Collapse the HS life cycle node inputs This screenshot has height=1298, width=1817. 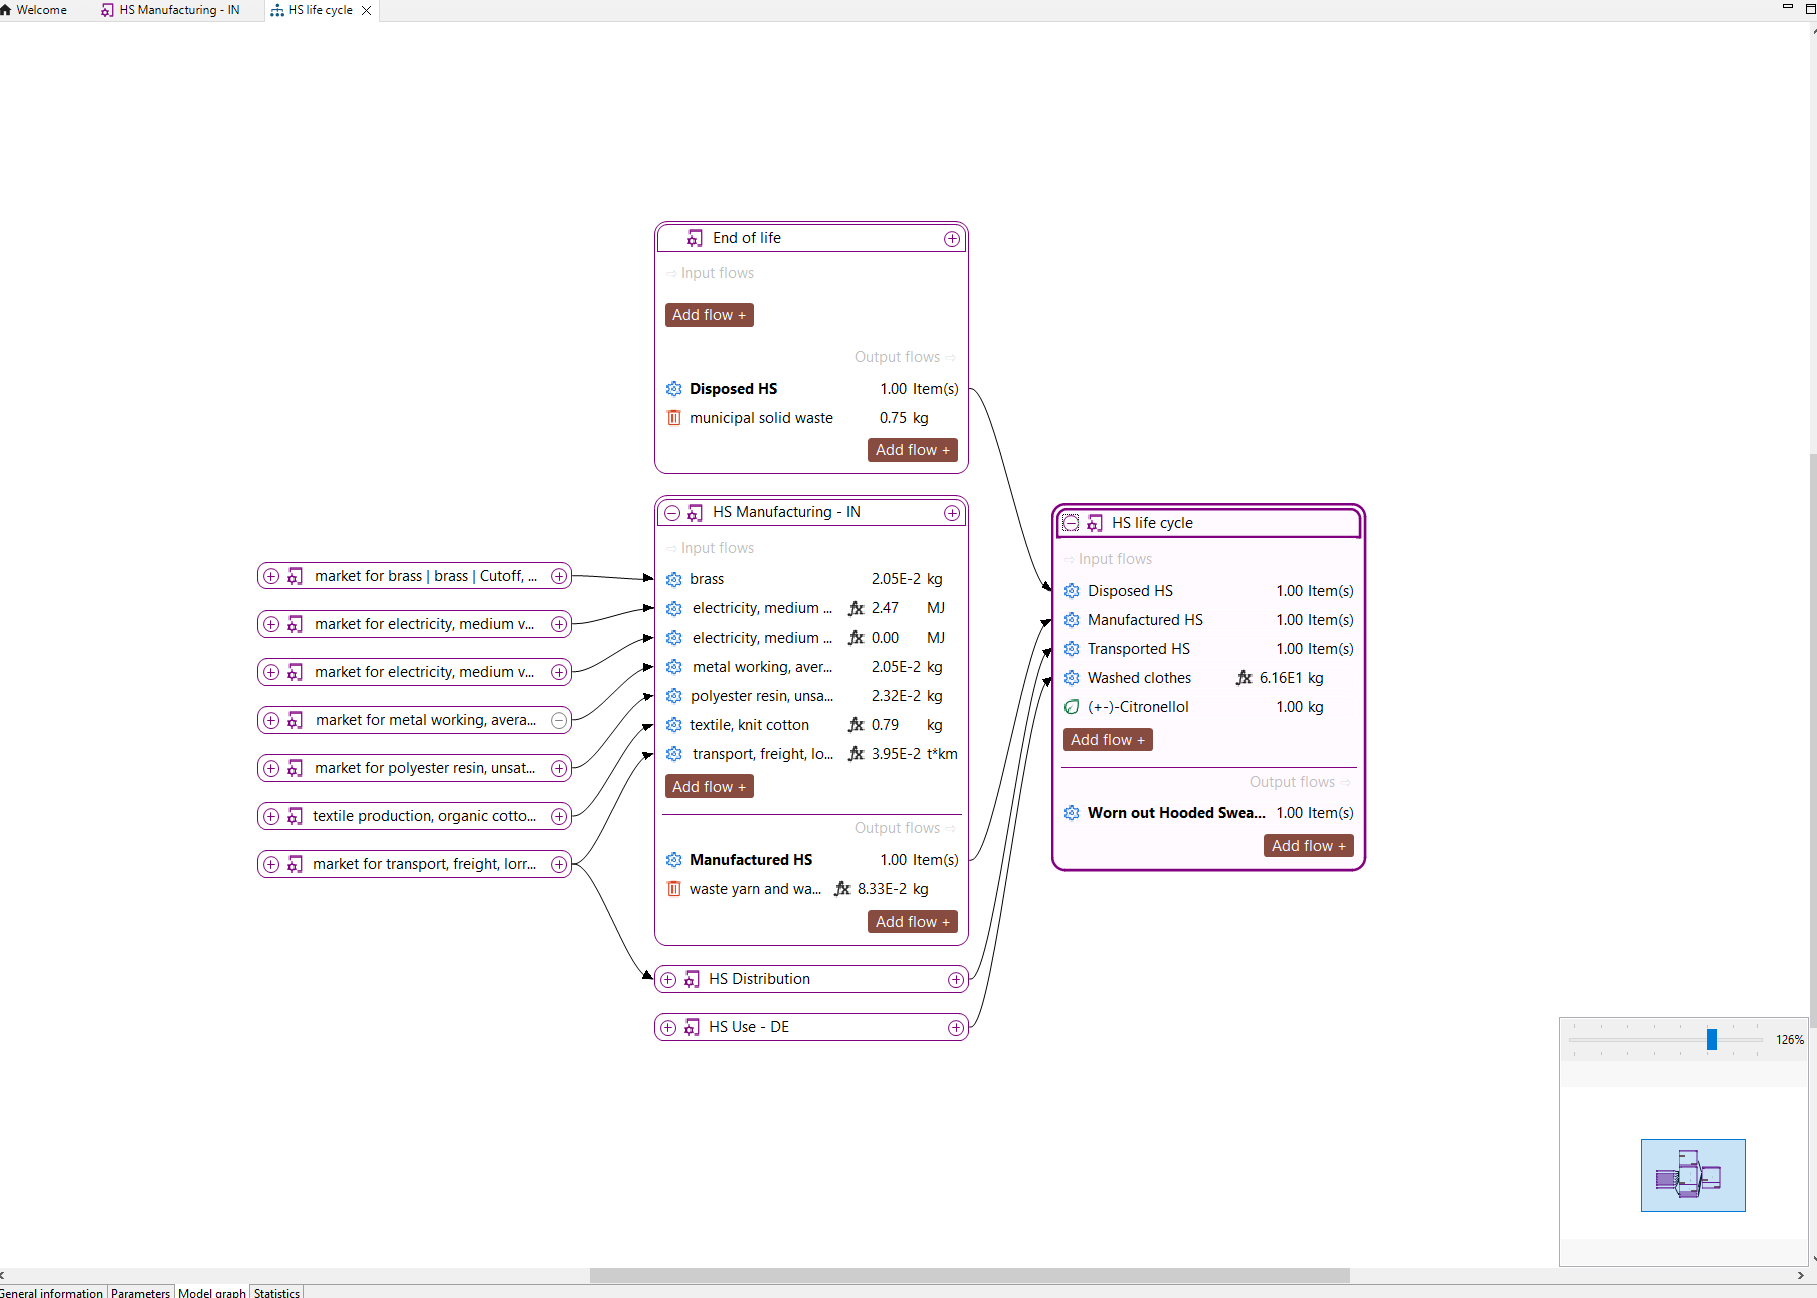click(x=1071, y=523)
